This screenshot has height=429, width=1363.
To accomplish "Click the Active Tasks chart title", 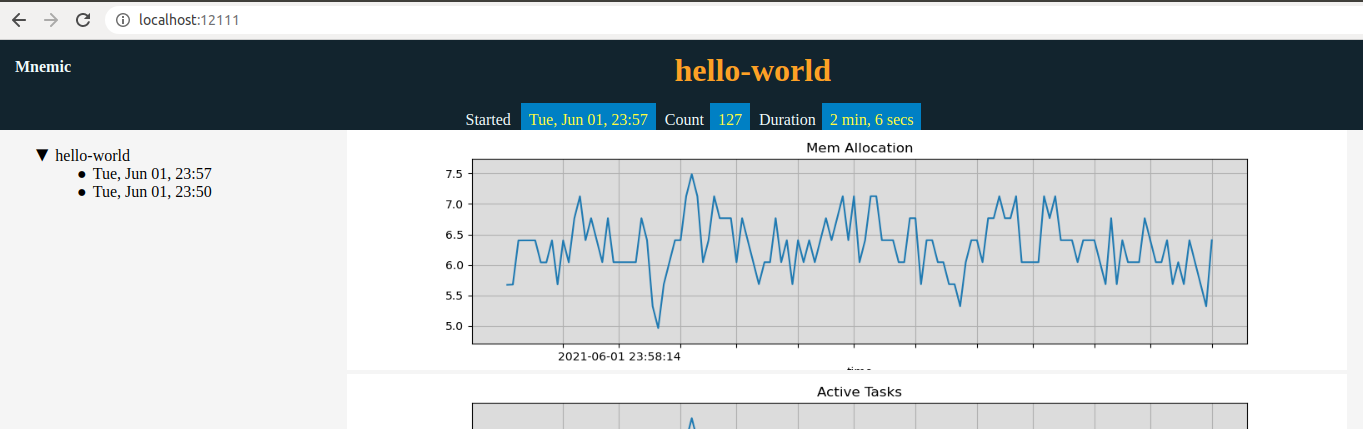I will click(x=859, y=392).
